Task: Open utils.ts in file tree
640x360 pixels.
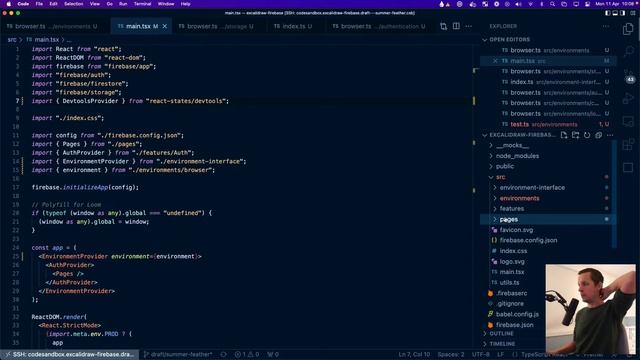Action: point(509,282)
